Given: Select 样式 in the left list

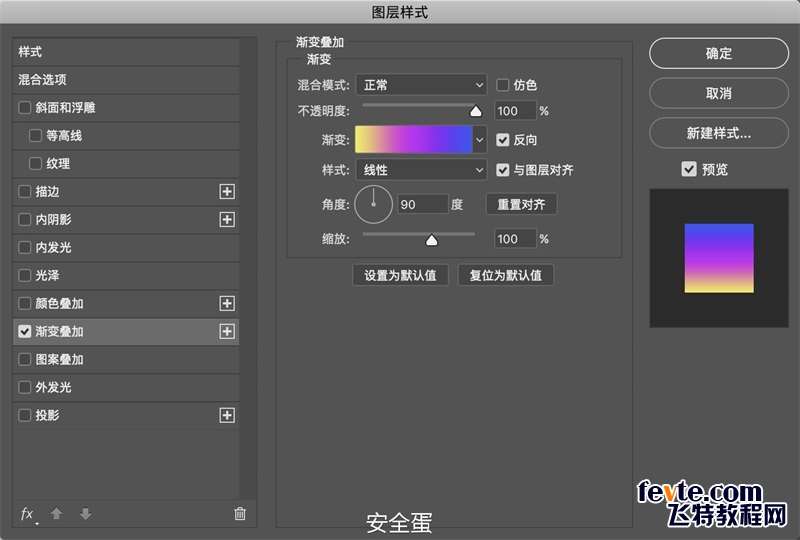Looking at the screenshot, I should click(x=126, y=52).
